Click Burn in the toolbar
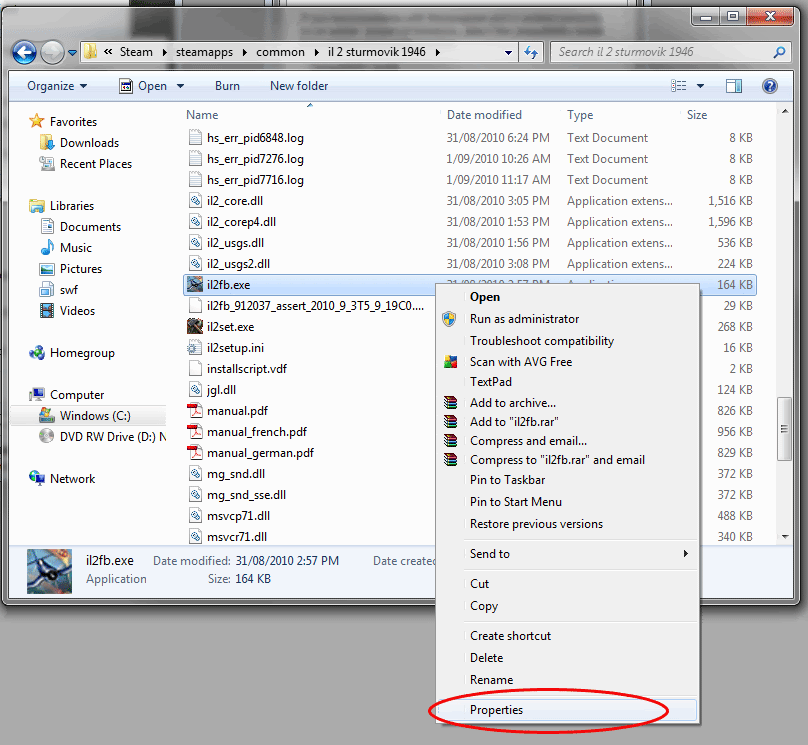The width and height of the screenshot is (808, 745). (x=227, y=86)
